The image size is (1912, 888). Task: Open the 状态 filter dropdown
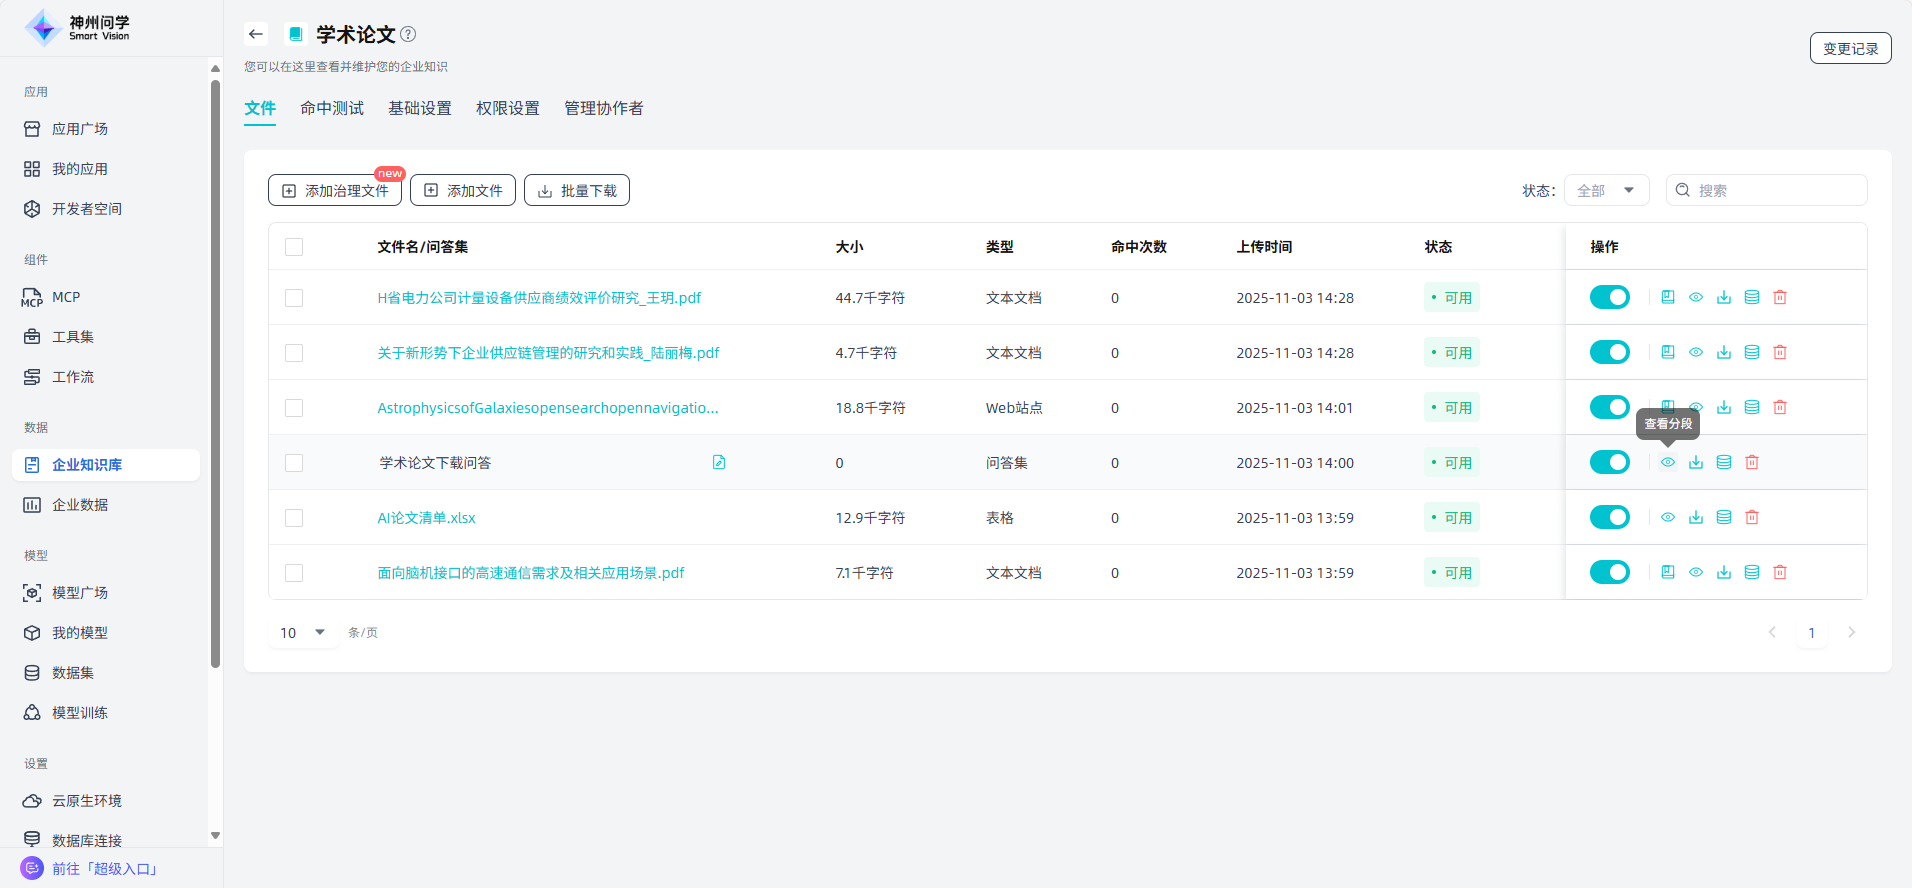click(1605, 190)
